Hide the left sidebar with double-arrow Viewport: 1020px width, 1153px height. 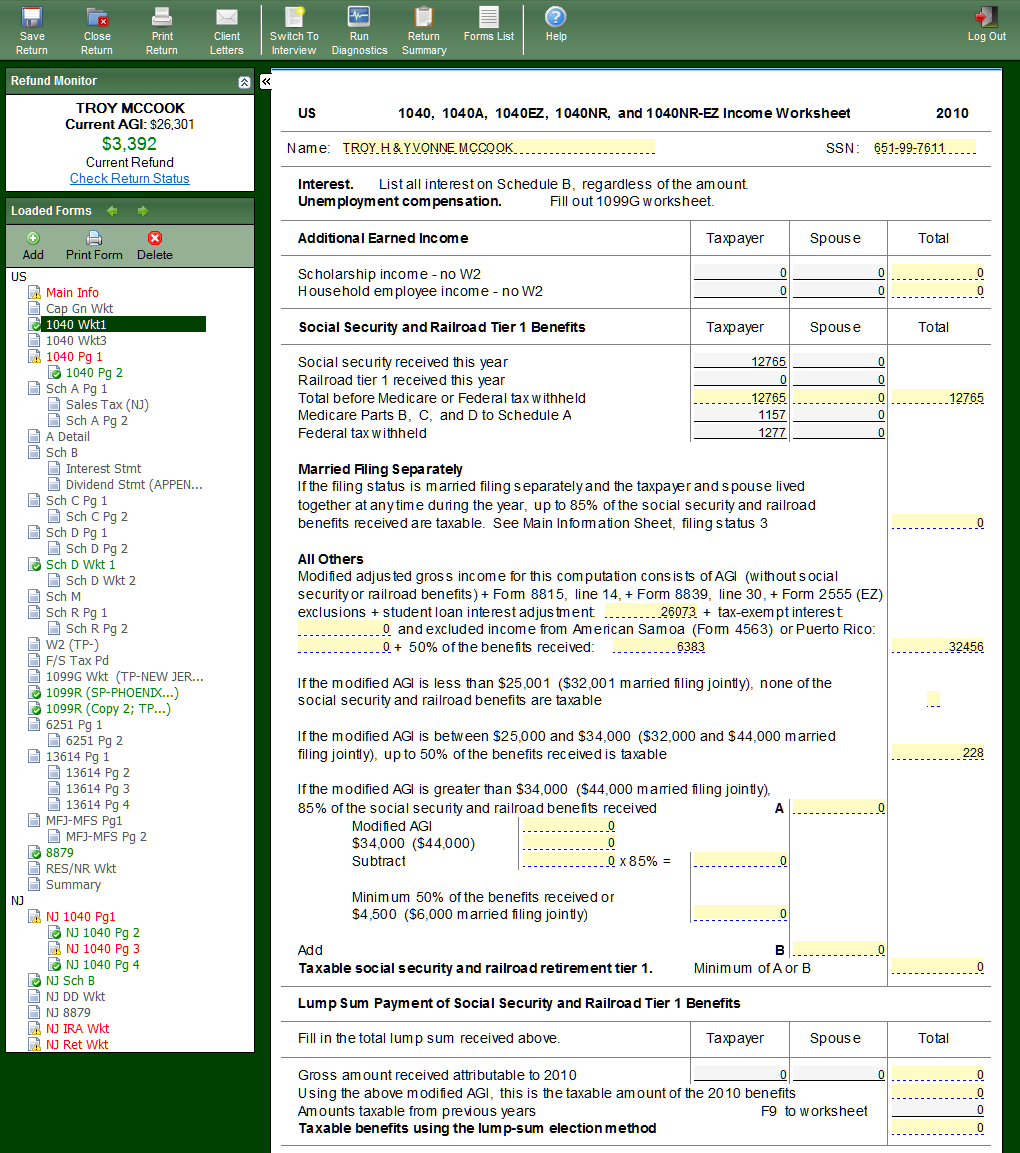pyautogui.click(x=266, y=81)
